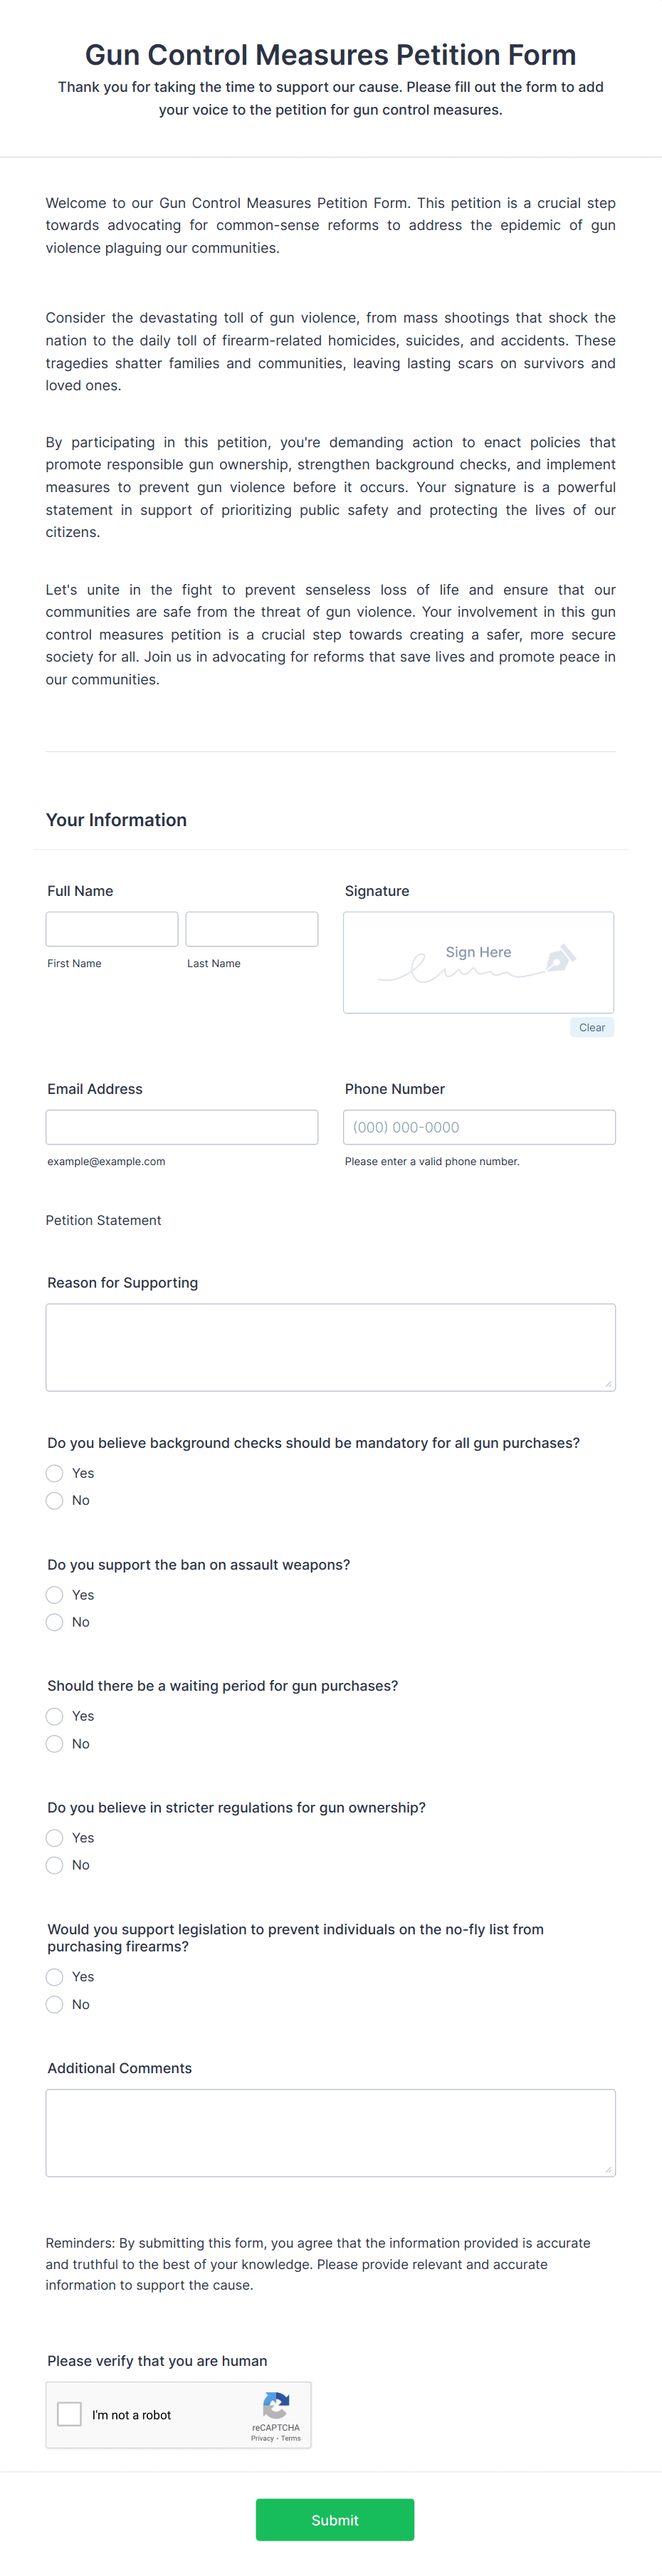This screenshot has height=2576, width=662.
Task: Select No for assault weapons ban question
Action: click(54, 1622)
